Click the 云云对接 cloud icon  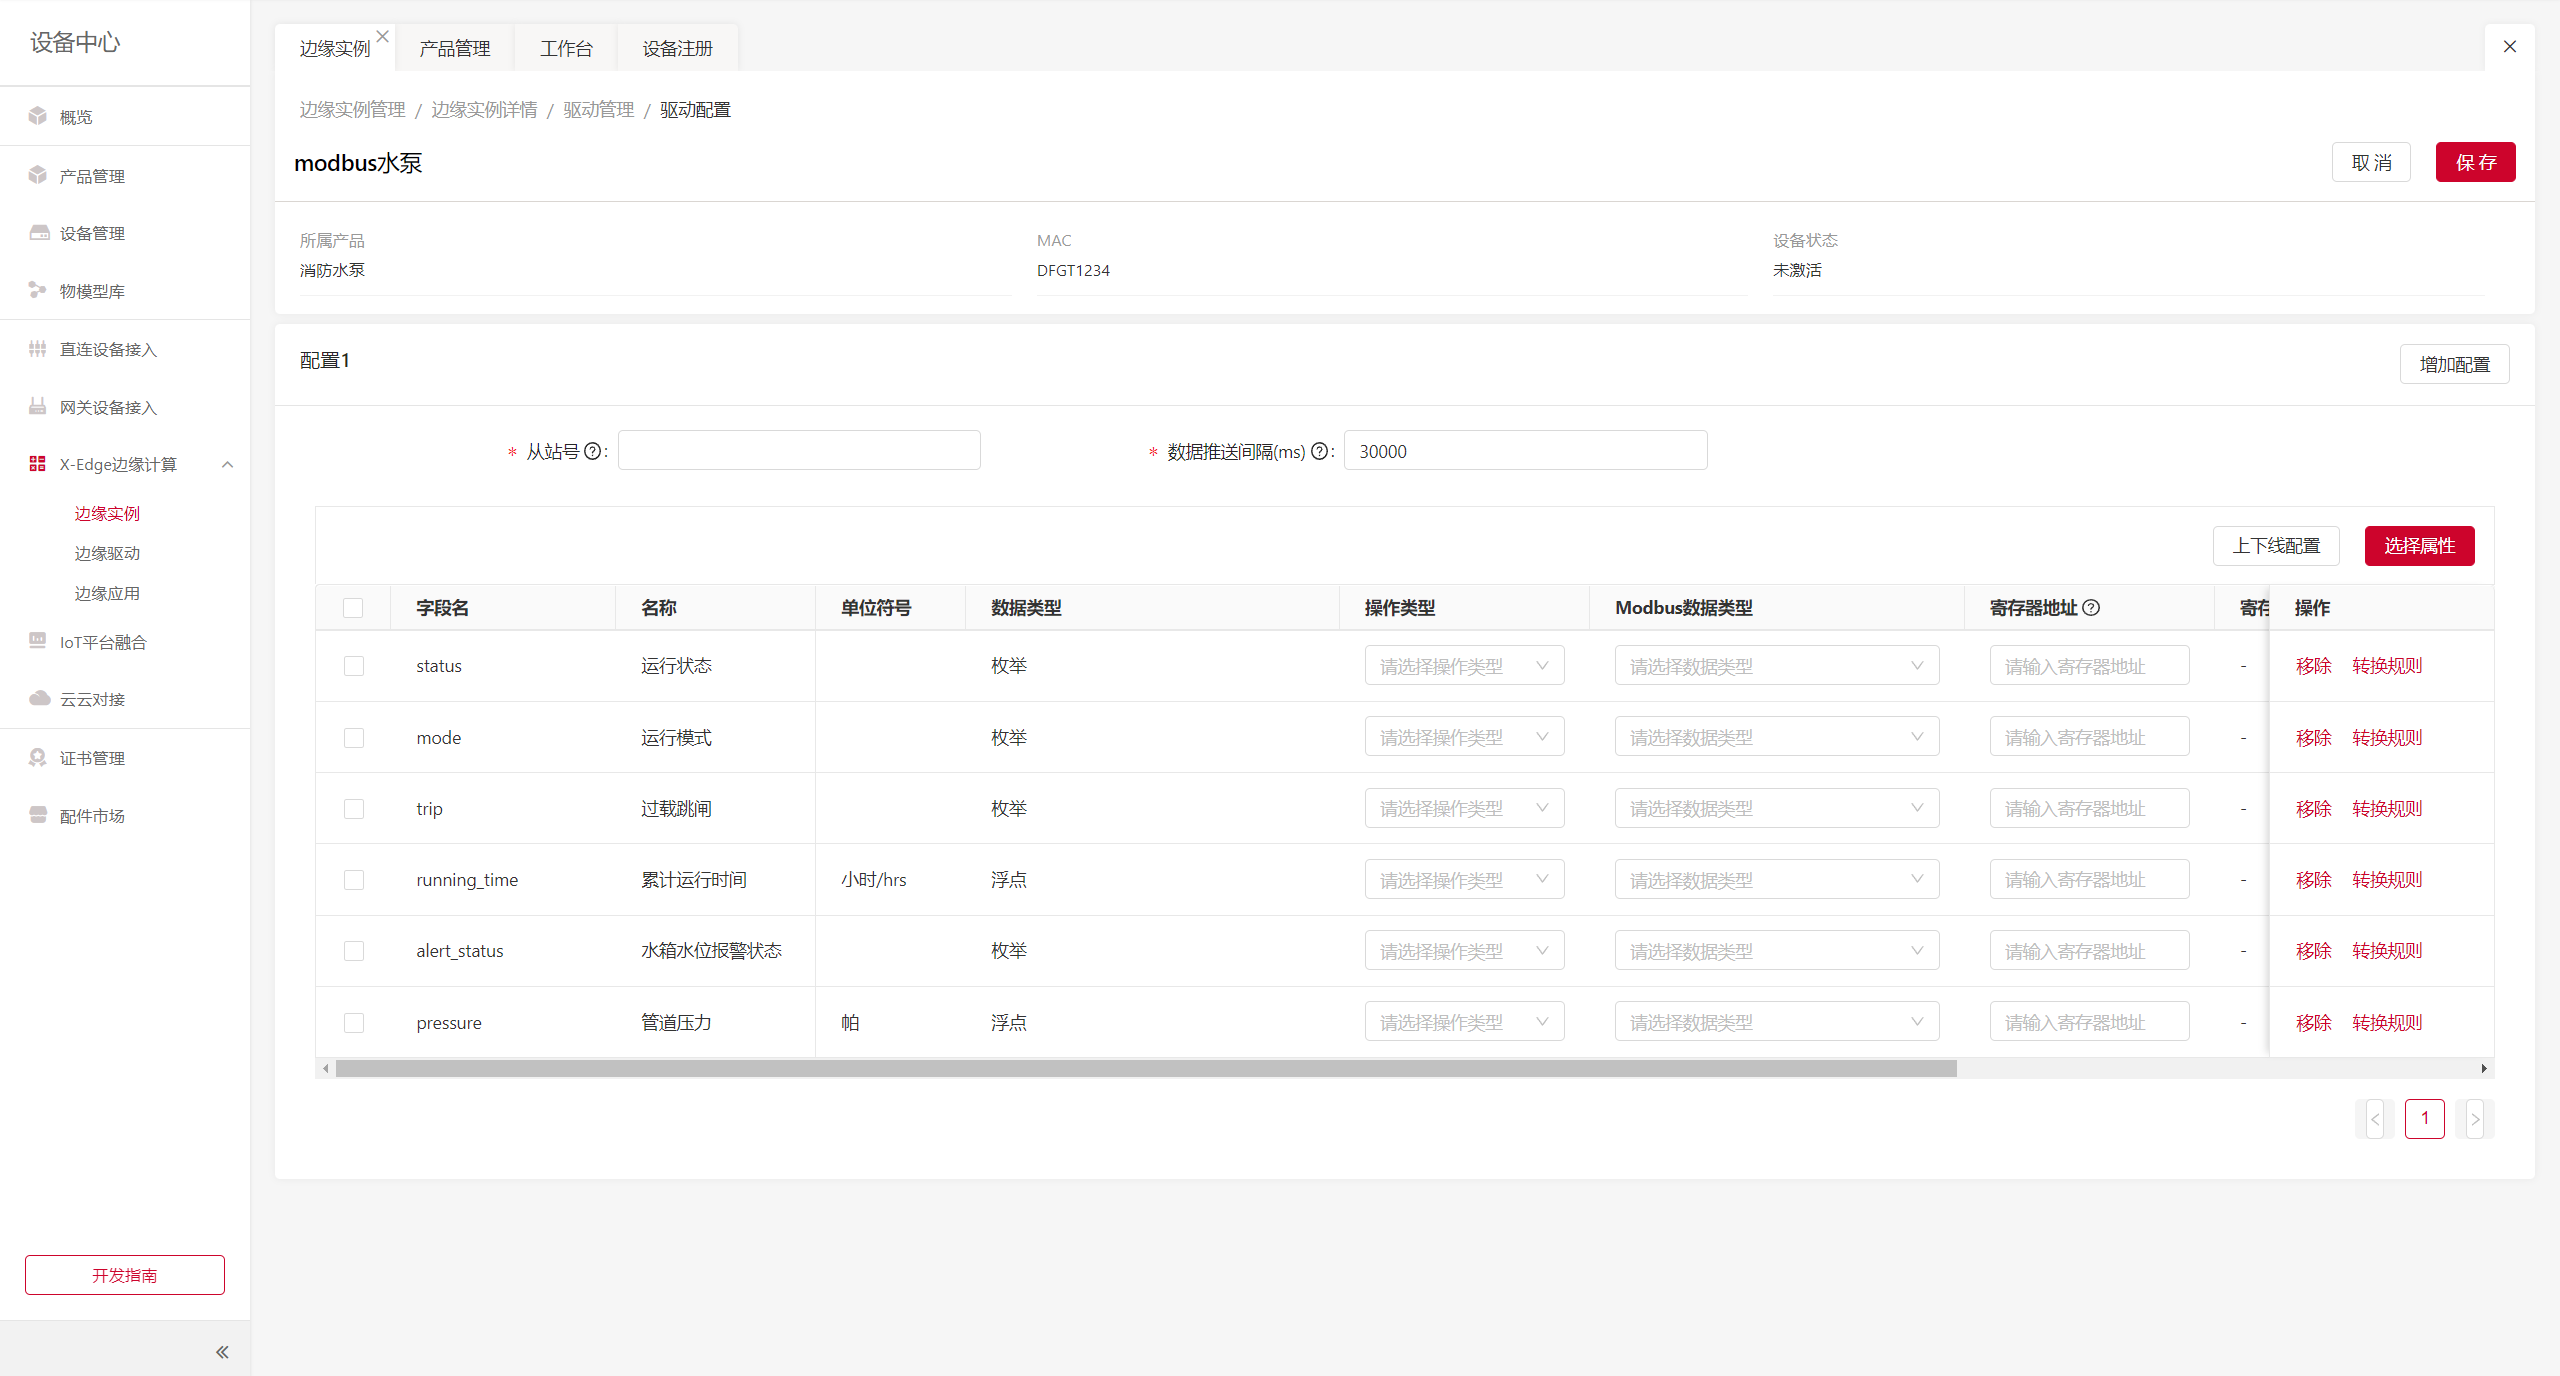[x=38, y=698]
